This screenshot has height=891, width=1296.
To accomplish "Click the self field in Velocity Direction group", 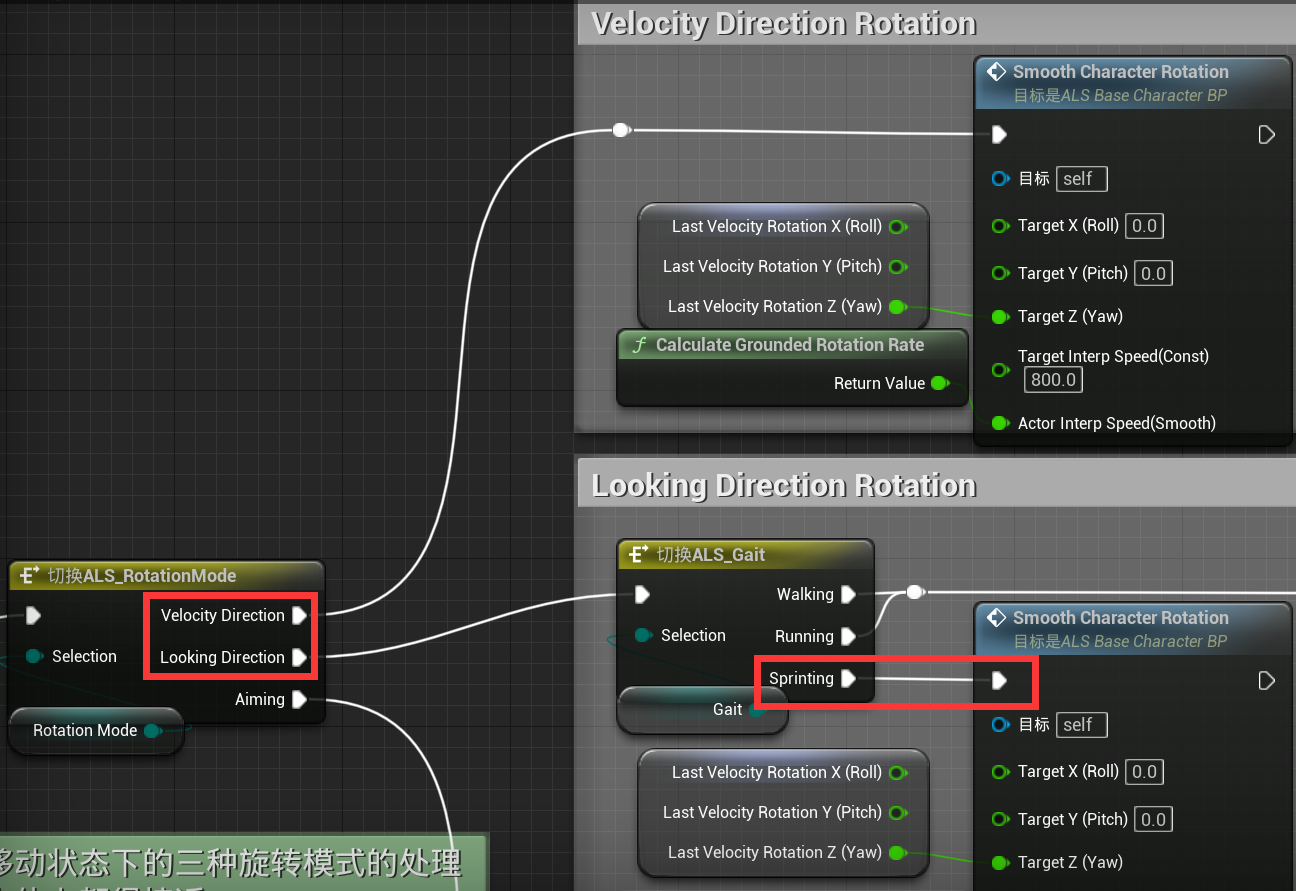I will click(1082, 179).
